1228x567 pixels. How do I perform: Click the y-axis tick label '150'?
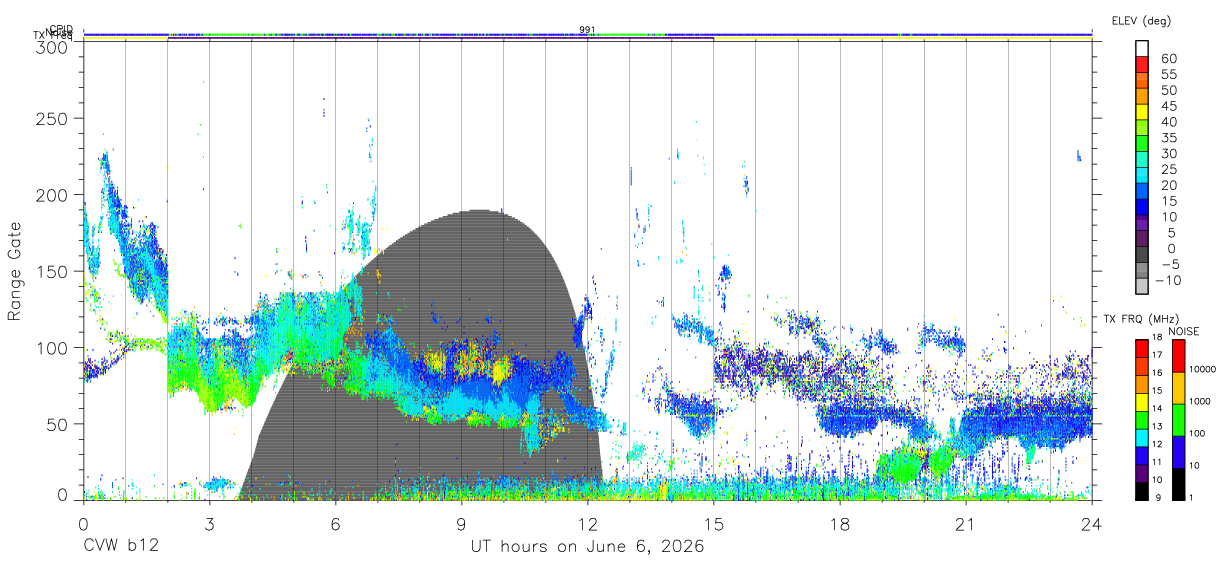(51, 271)
